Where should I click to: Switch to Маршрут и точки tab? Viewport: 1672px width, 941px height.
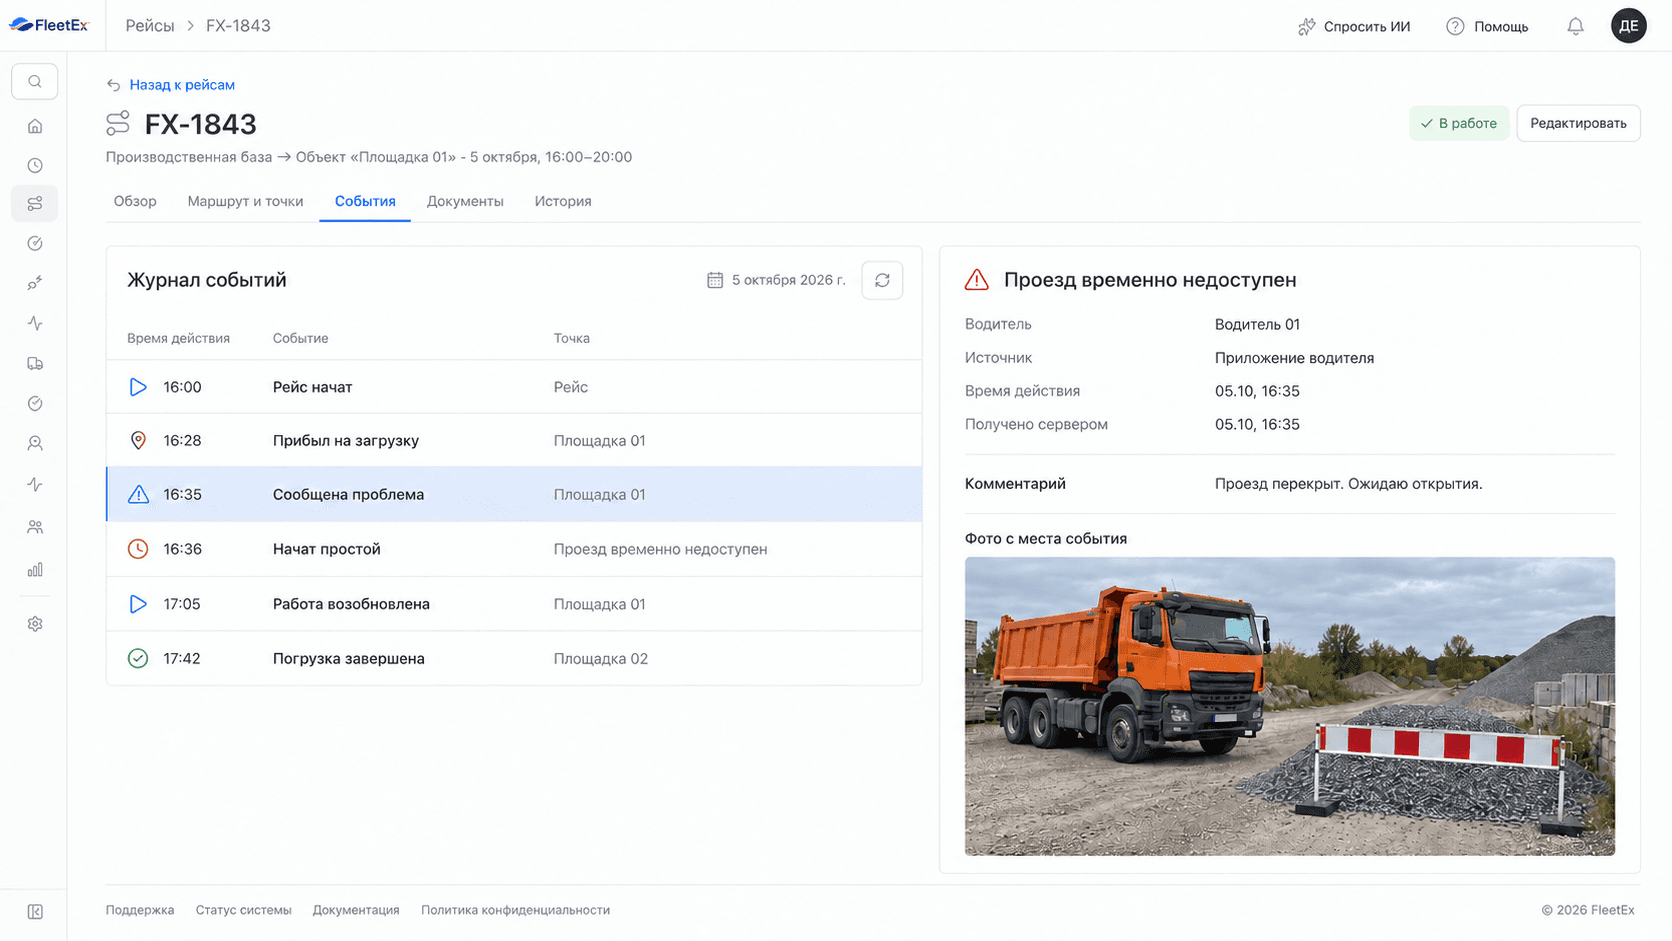pos(245,201)
